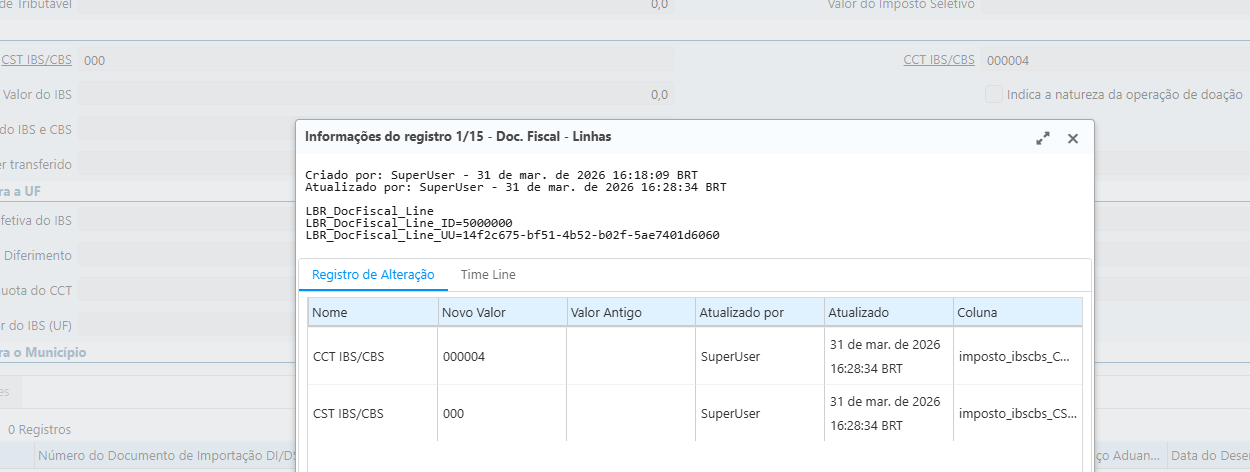Maximize the record information dialog

1042,139
